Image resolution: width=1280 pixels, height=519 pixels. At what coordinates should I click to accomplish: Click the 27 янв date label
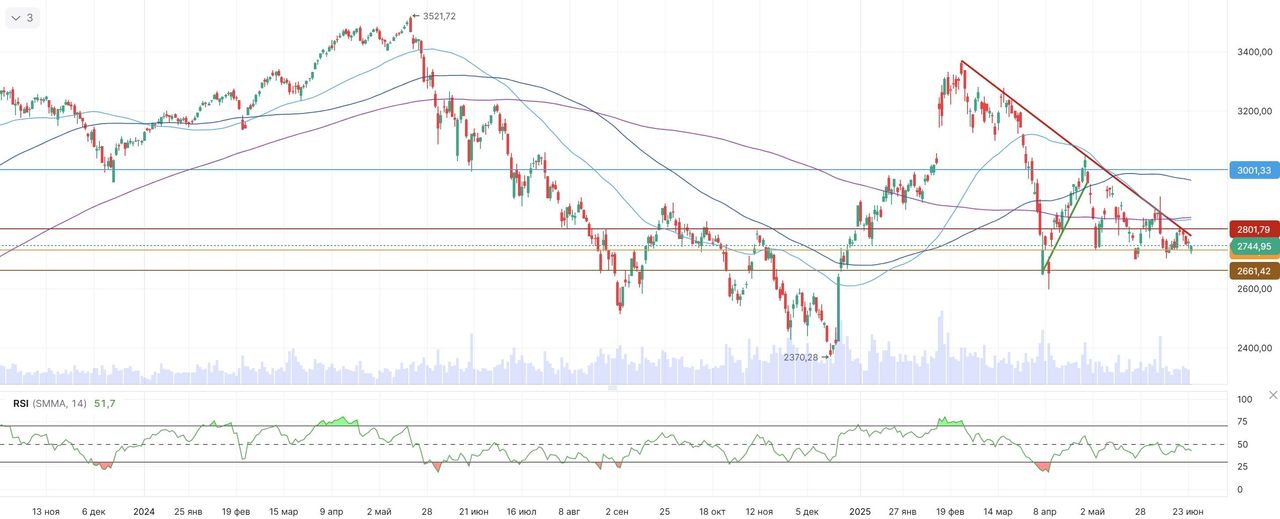coord(902,511)
